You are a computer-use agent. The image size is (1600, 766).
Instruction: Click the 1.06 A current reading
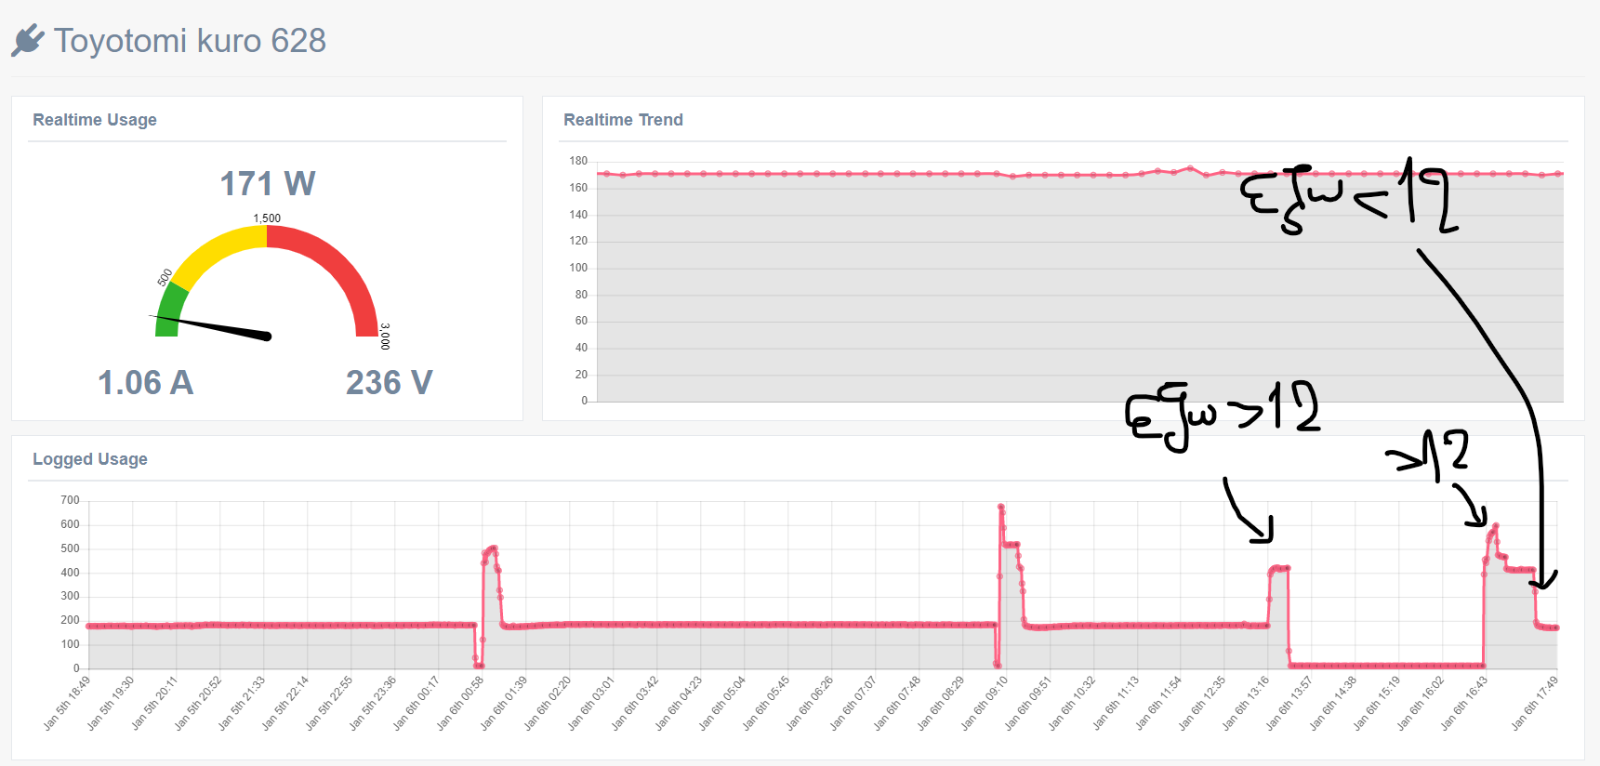[145, 383]
